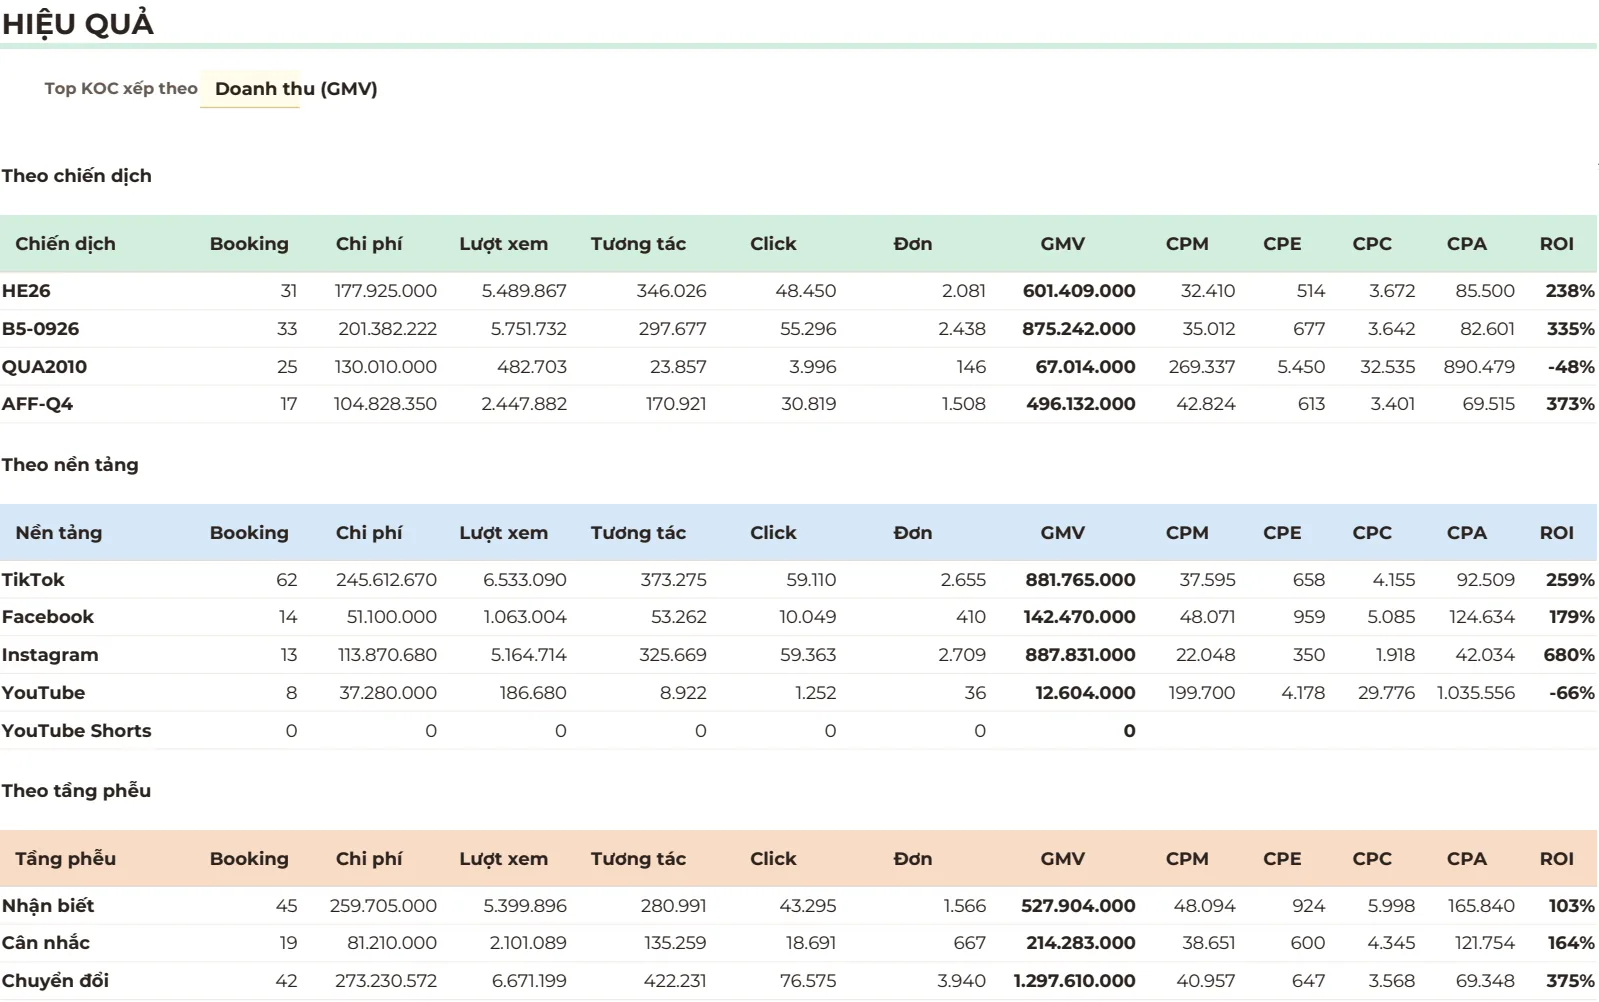
Task: Click the "HIỆU QUẢ" page title
Action: tap(78, 24)
